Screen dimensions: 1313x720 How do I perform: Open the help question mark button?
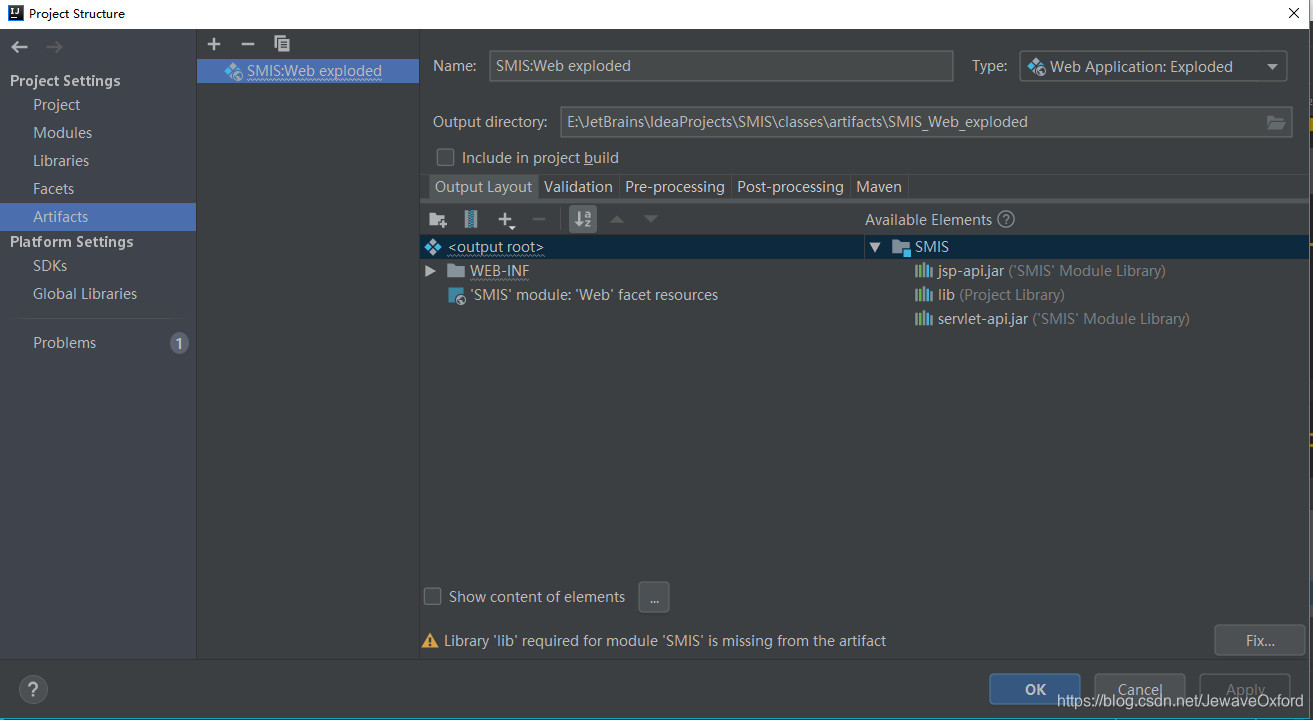(33, 689)
